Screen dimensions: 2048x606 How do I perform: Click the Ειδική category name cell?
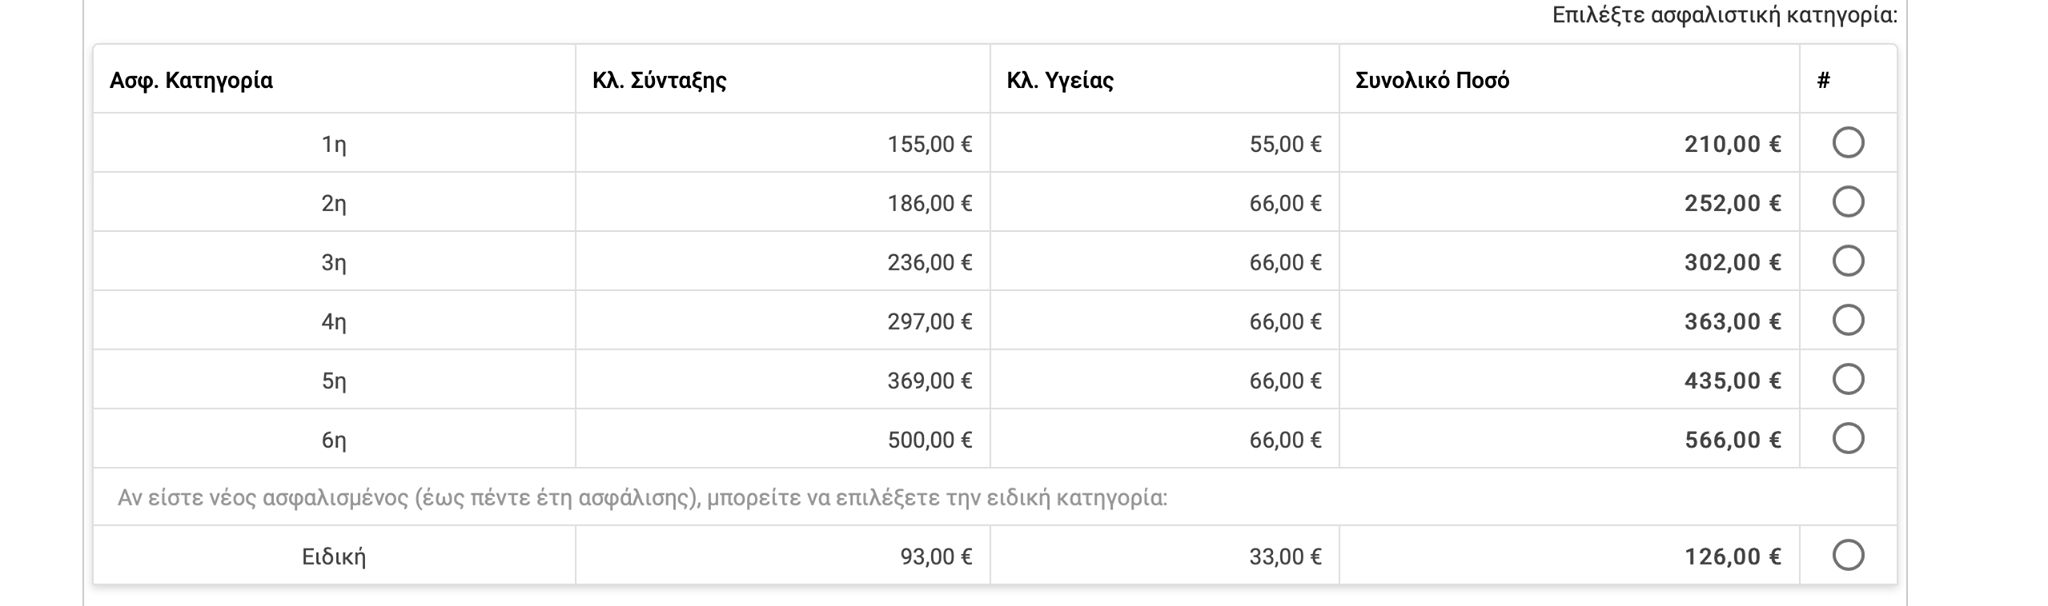pyautogui.click(x=334, y=557)
